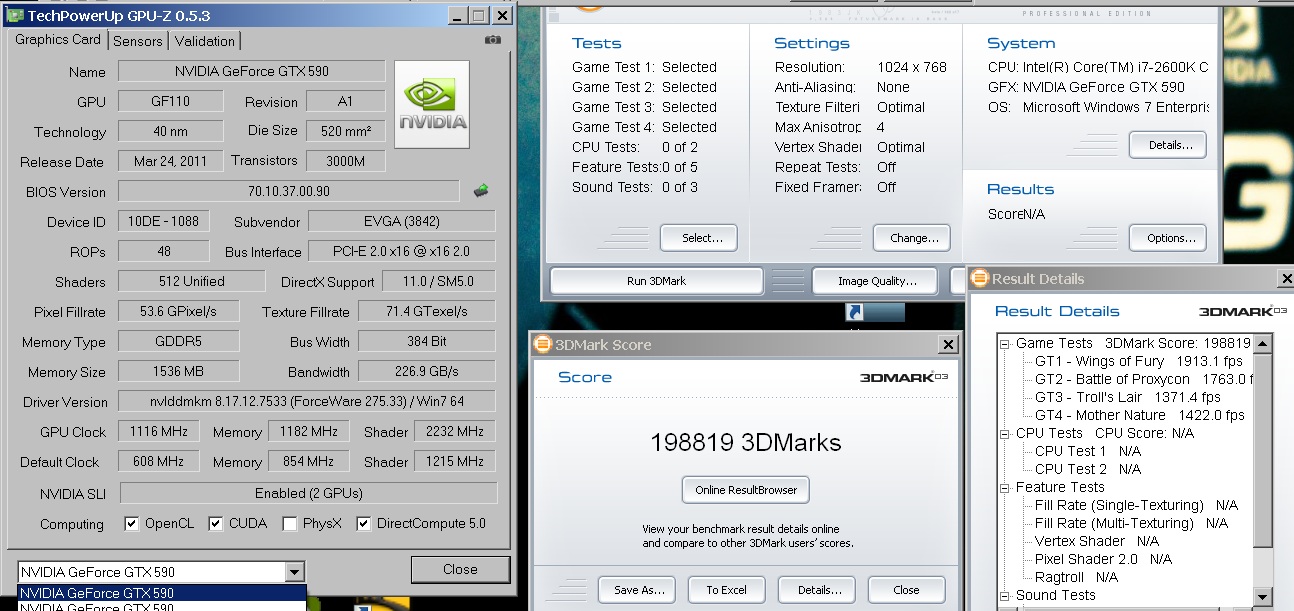The width and height of the screenshot is (1294, 611).
Task: Collapse the CPU Tests tree node
Action: coord(1005,433)
